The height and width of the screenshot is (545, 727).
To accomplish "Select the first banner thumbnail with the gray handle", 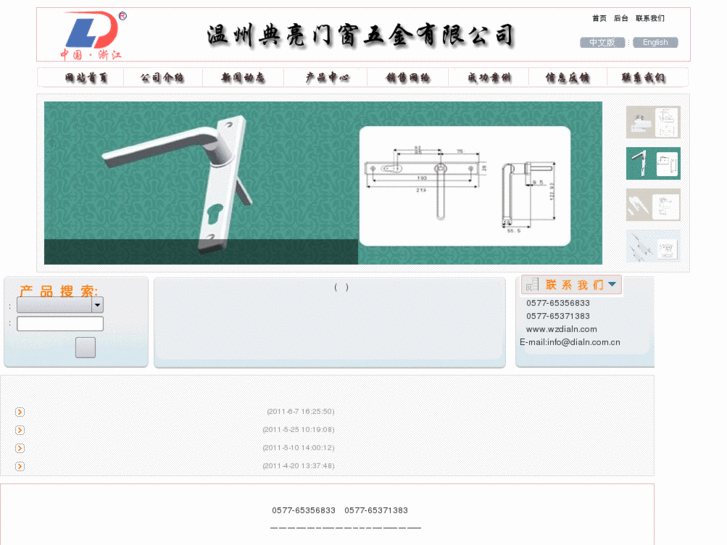I will 653,122.
